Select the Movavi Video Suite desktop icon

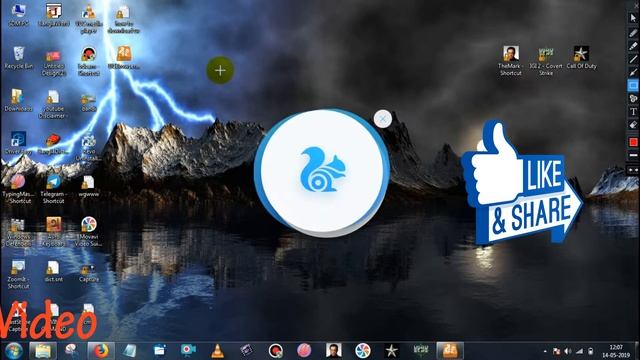pos(89,231)
